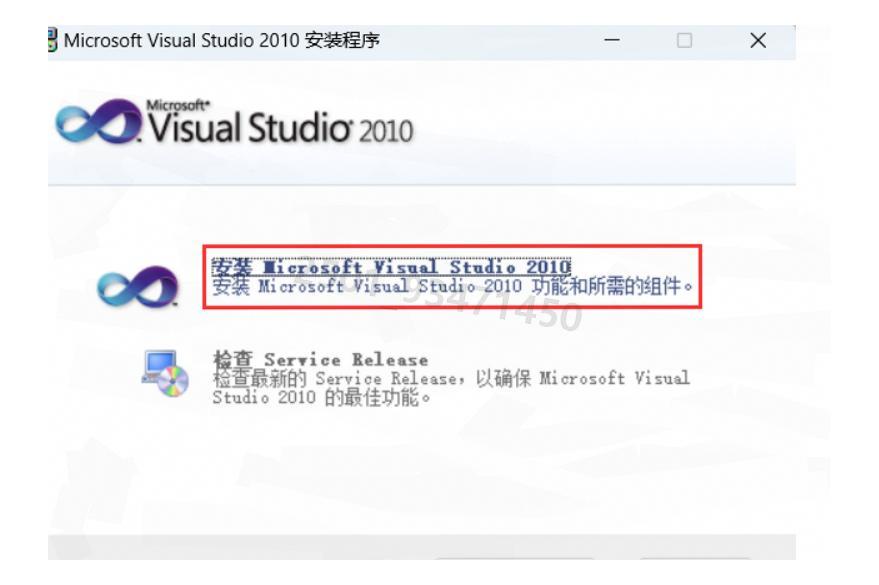
Task: Click the '检查 Service Release' link
Action: 320,359
